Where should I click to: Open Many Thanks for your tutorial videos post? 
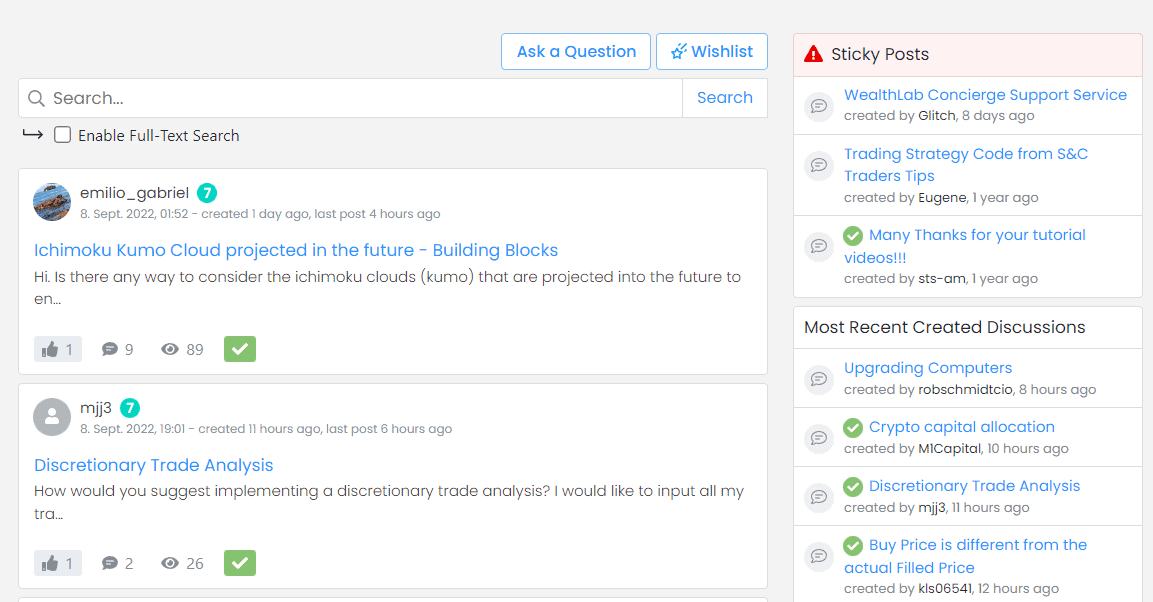pyautogui.click(x=977, y=235)
